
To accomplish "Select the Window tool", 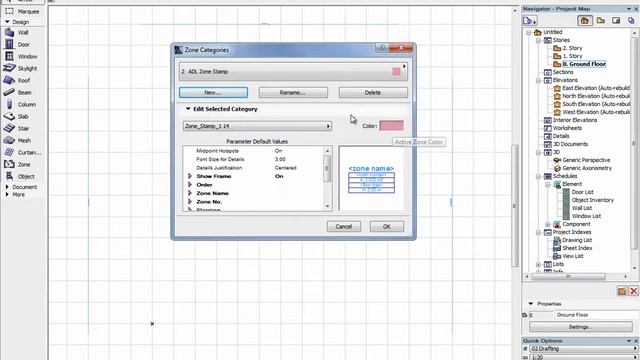I will tap(22, 56).
